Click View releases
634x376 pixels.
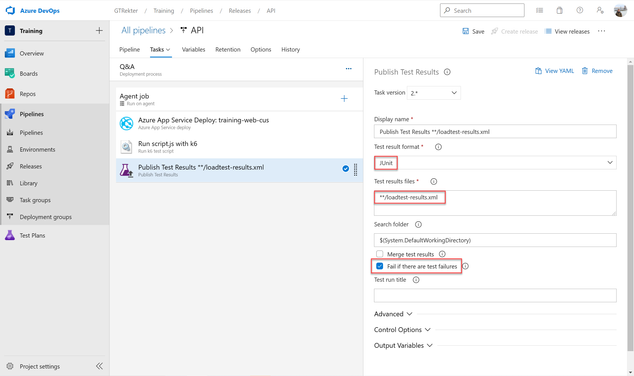pos(567,31)
